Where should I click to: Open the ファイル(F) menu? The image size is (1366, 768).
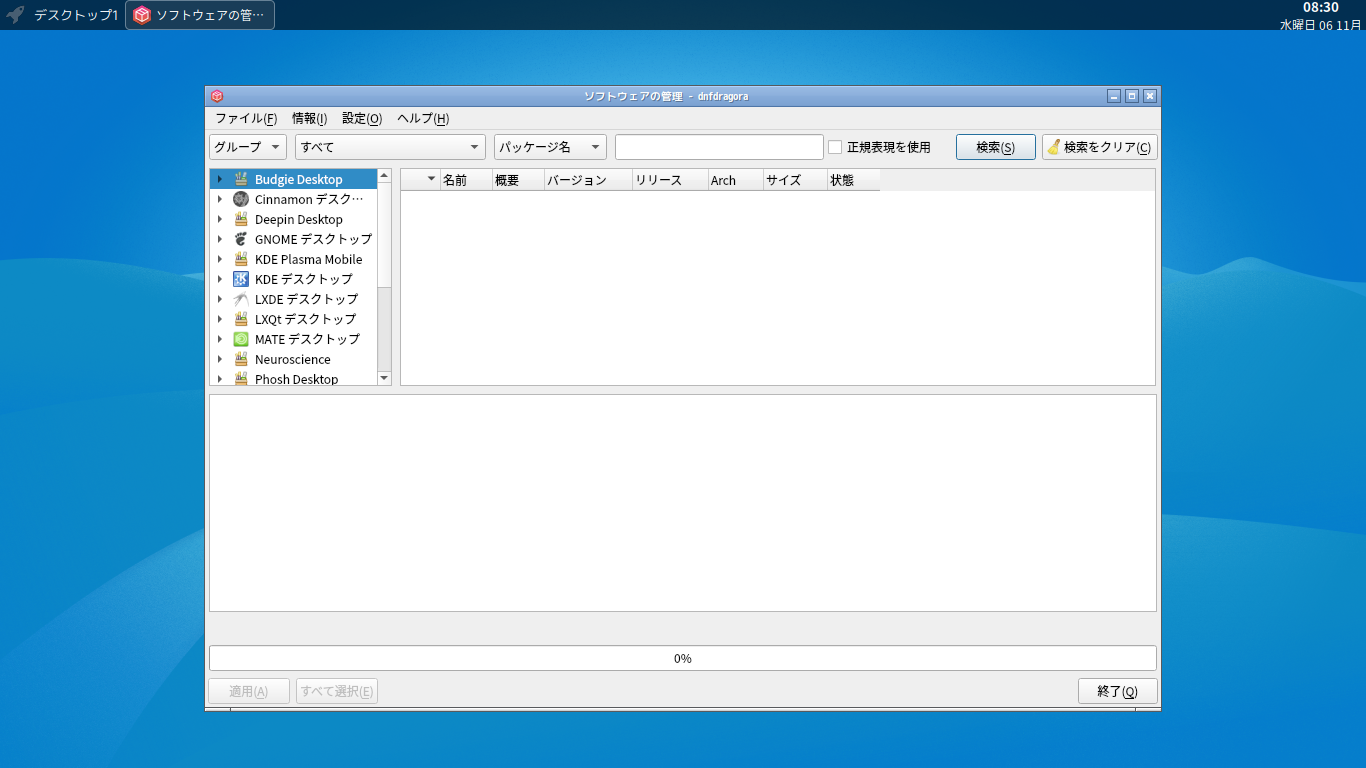(x=246, y=118)
